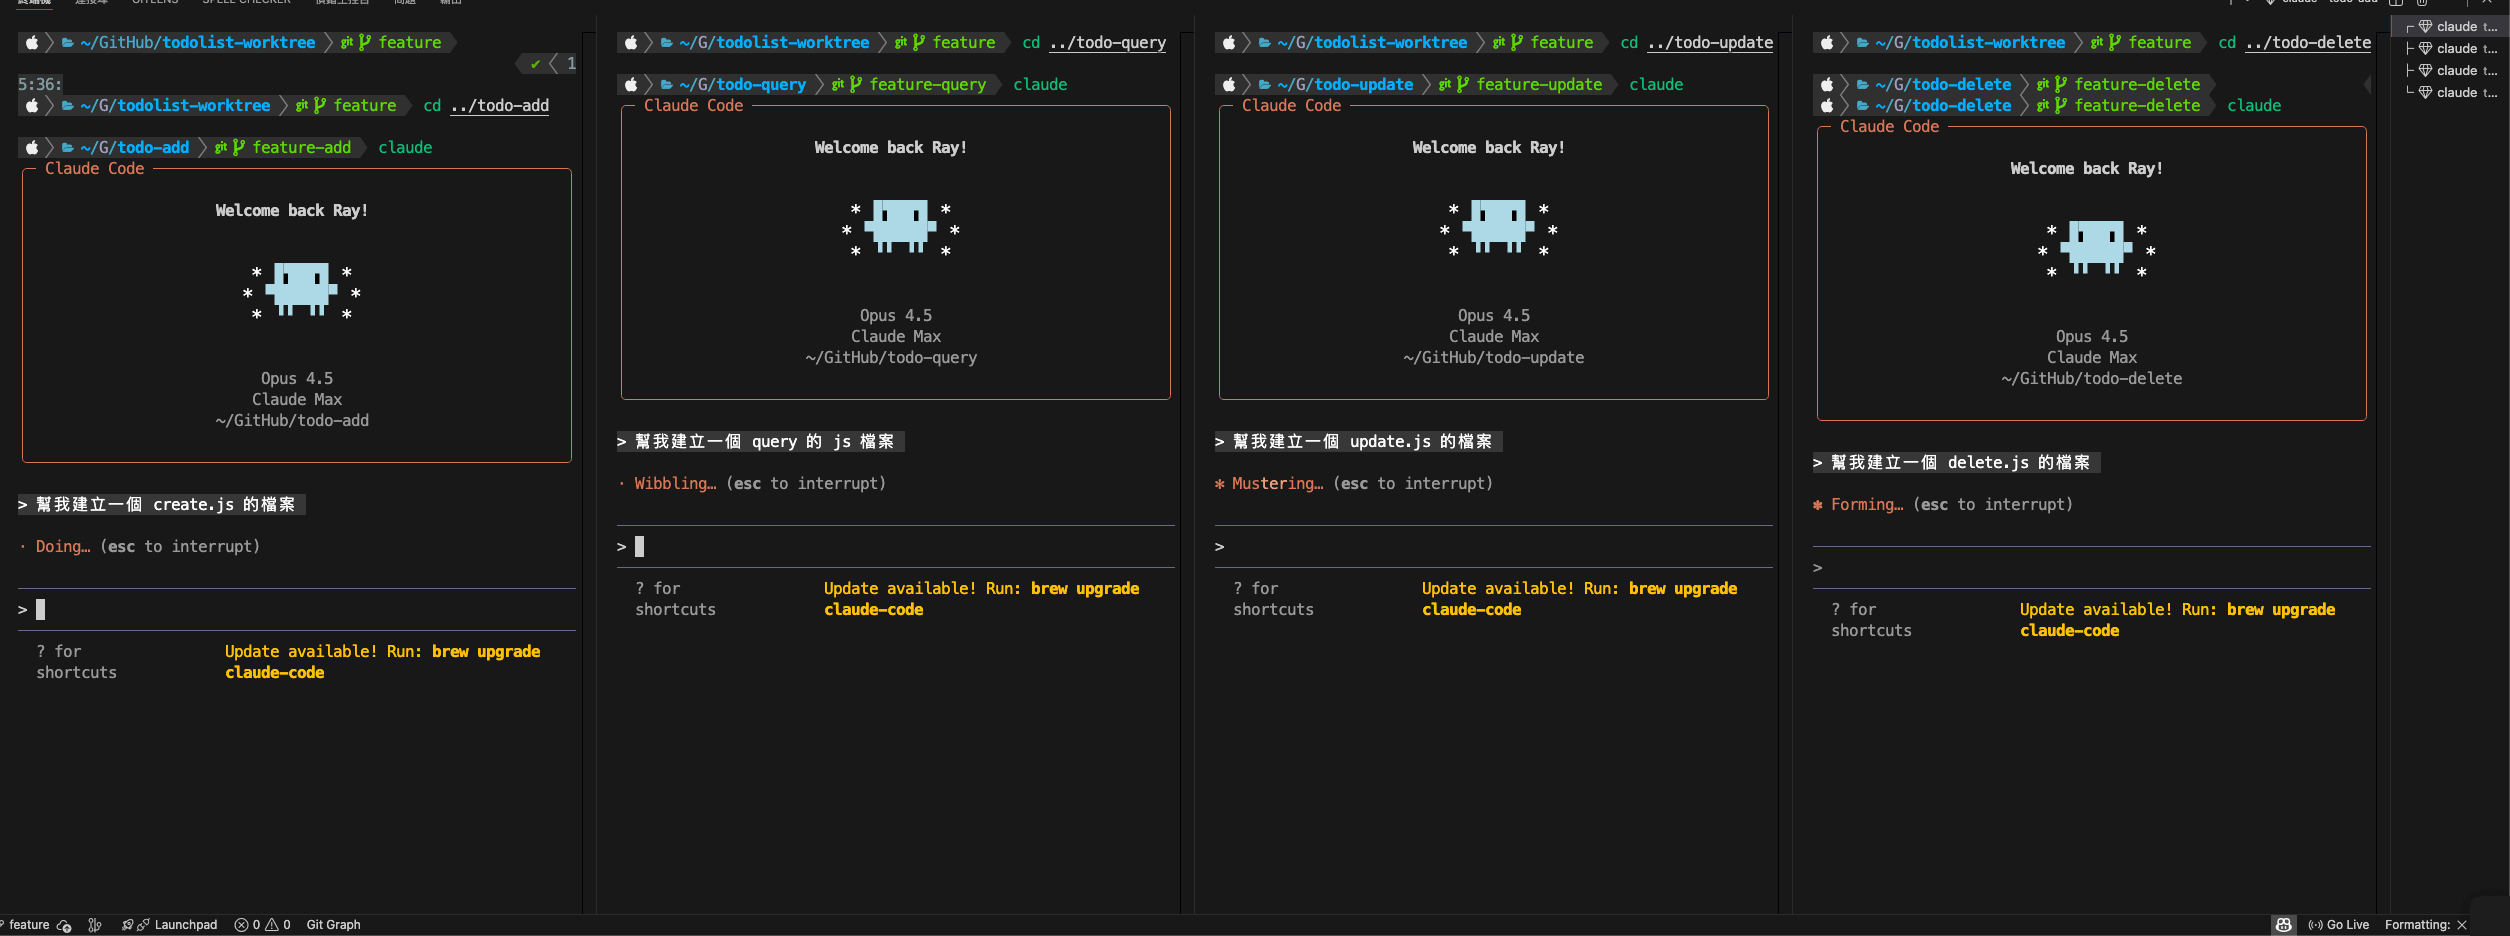This screenshot has width=2510, height=936.
Task: Click the '~/GitHub/todo-add' path in welcome box
Action: (x=292, y=421)
